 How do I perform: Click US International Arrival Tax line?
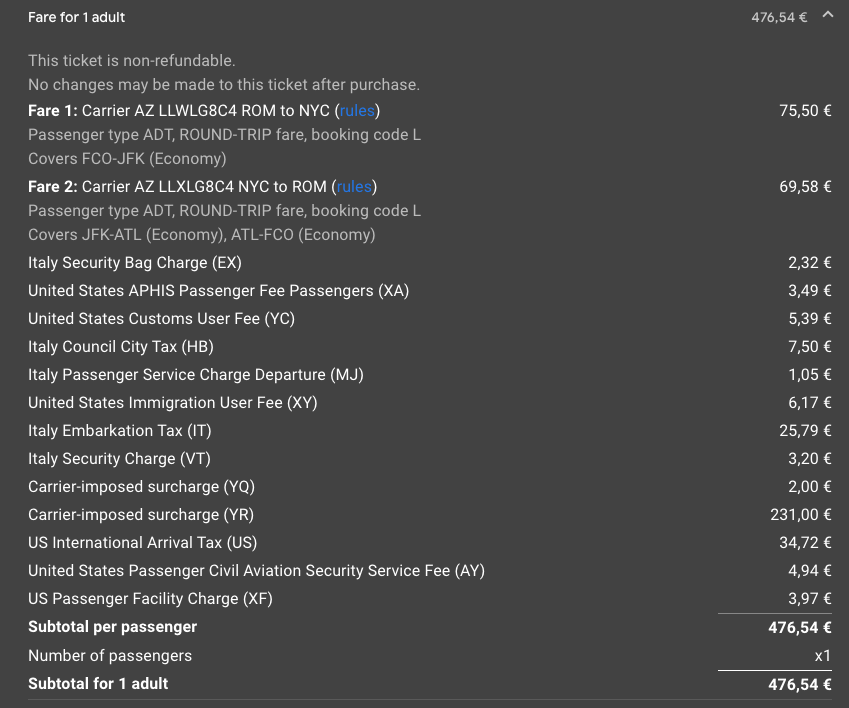tap(429, 542)
